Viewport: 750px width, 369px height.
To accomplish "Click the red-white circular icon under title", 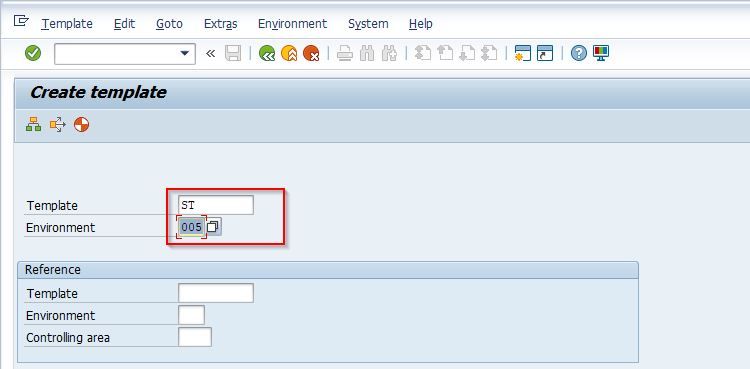I will point(81,125).
